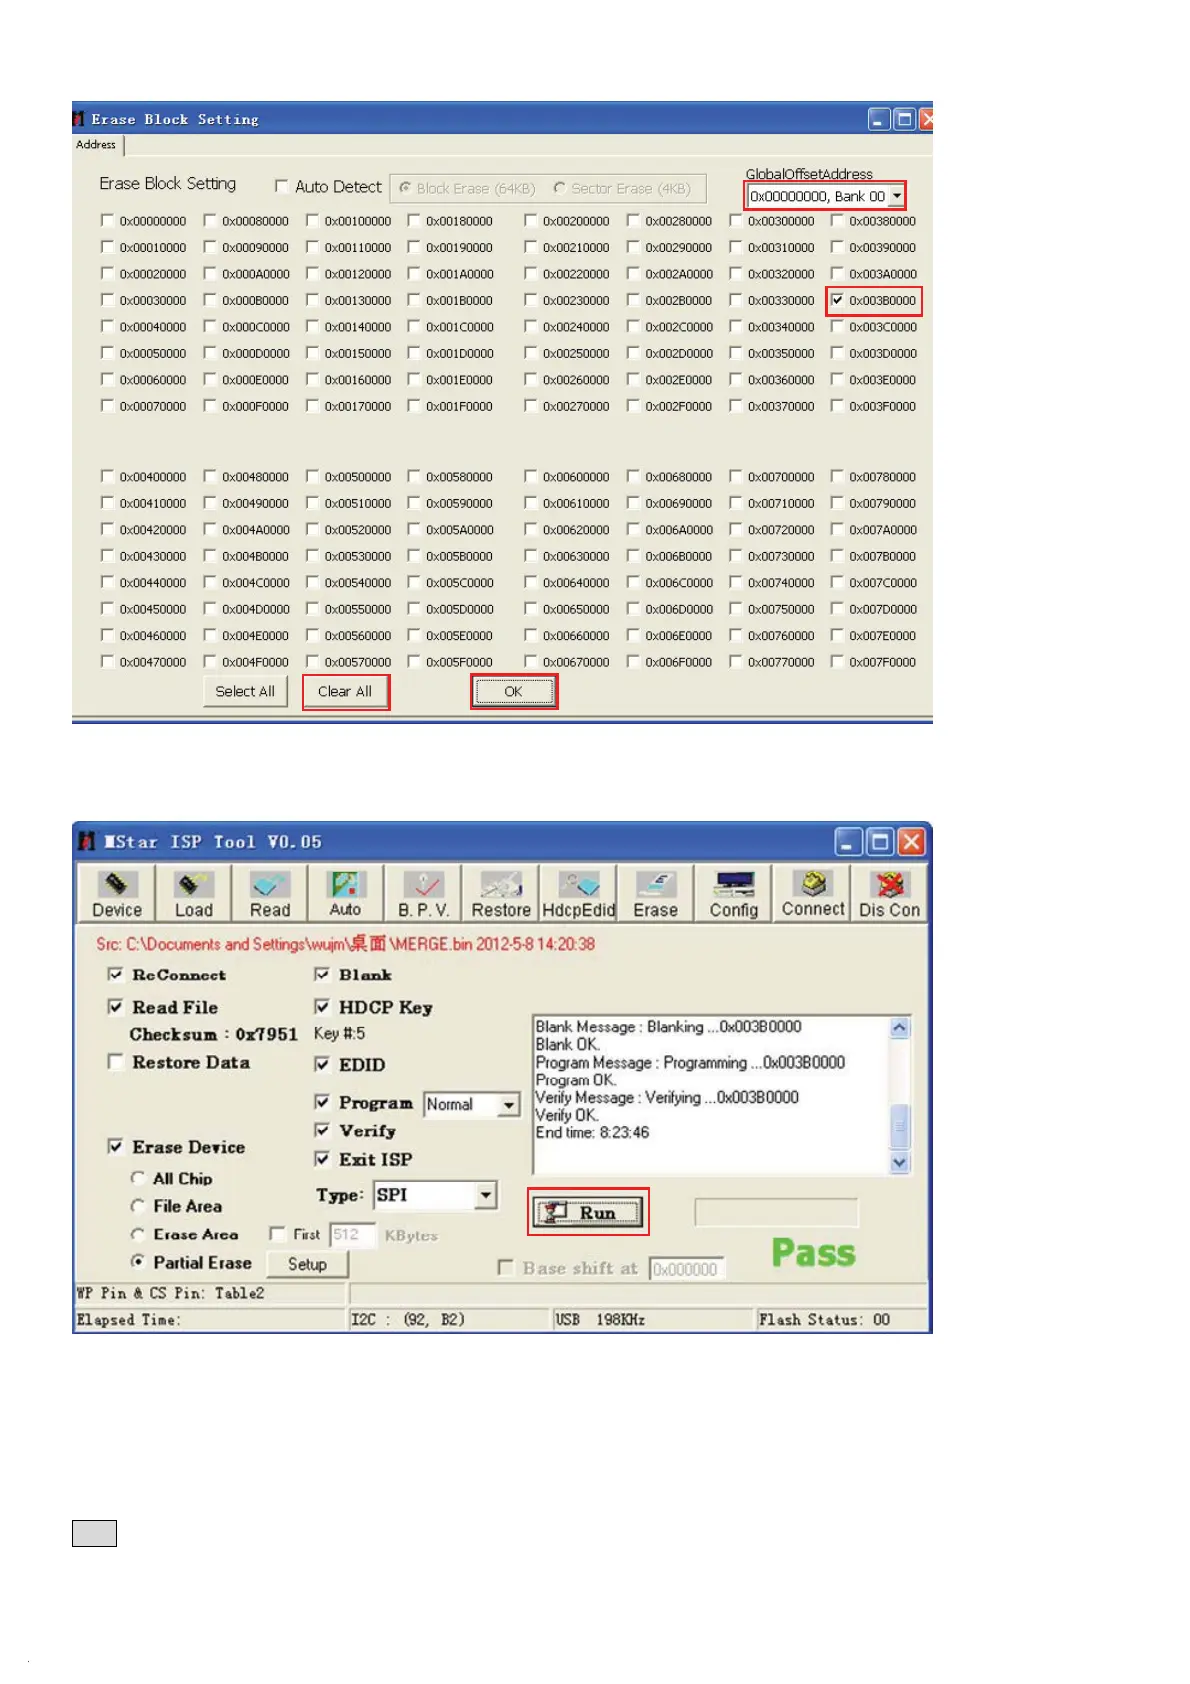The height and width of the screenshot is (1684, 1190).
Task: Click the green Pass result text
Action: click(x=814, y=1253)
